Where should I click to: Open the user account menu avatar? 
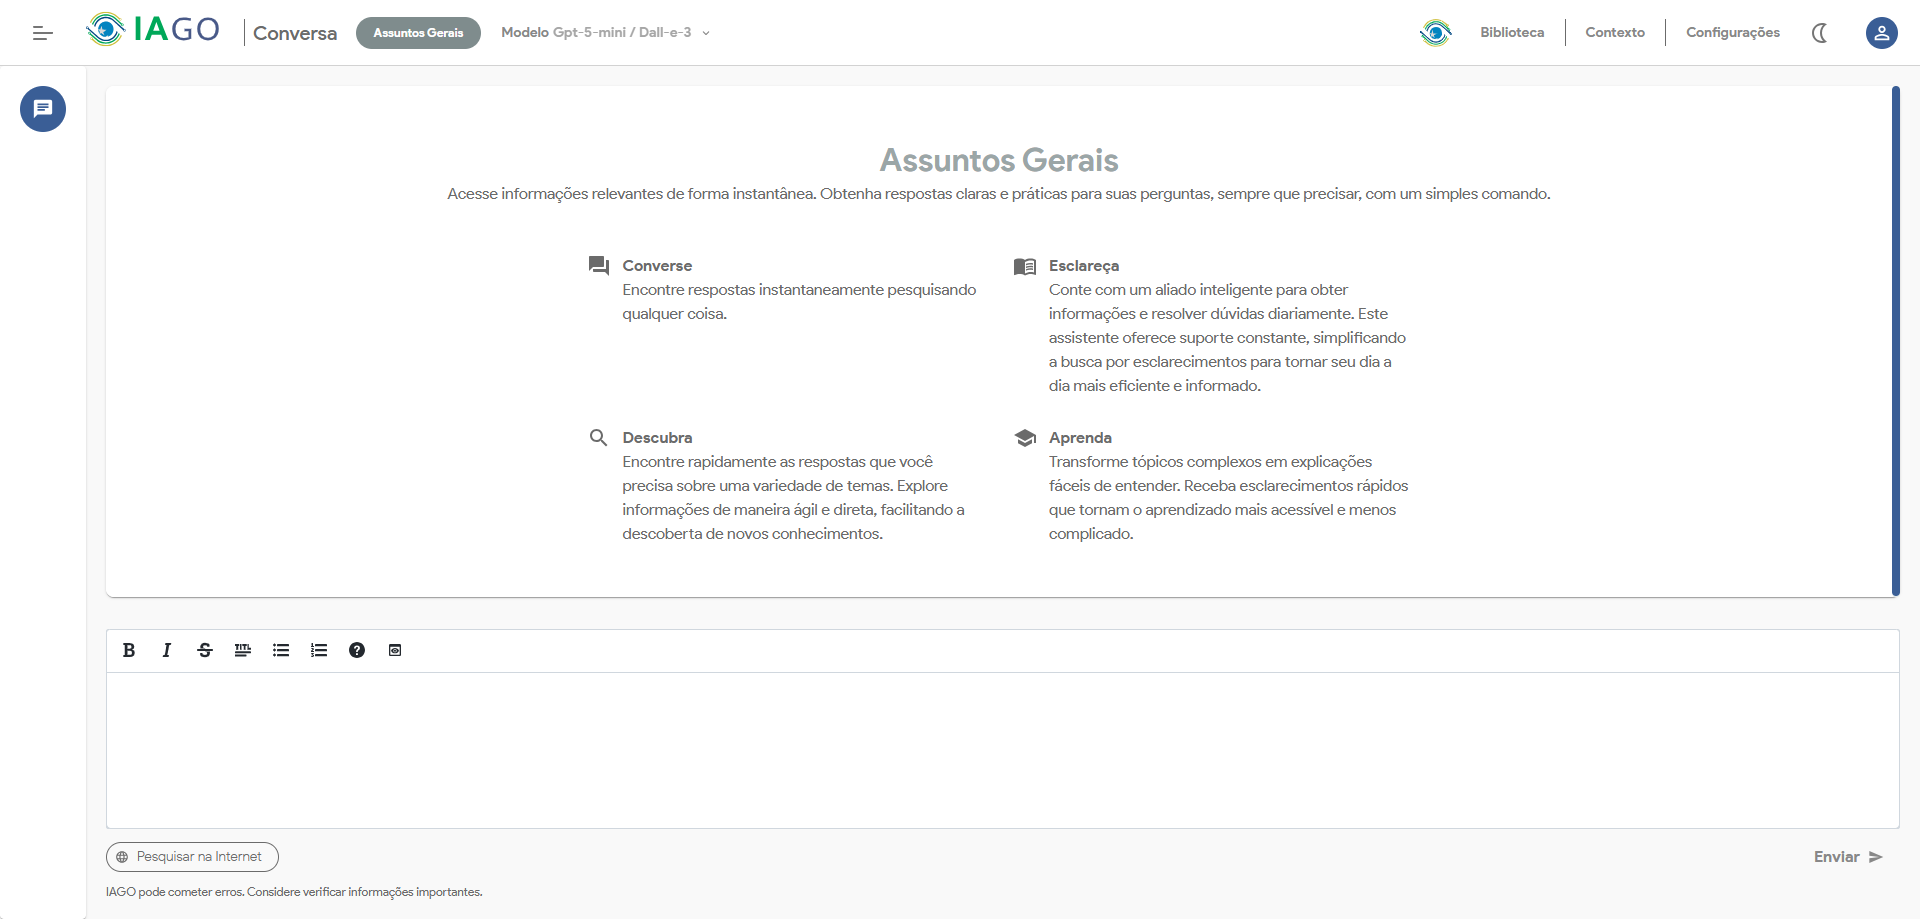coord(1881,33)
